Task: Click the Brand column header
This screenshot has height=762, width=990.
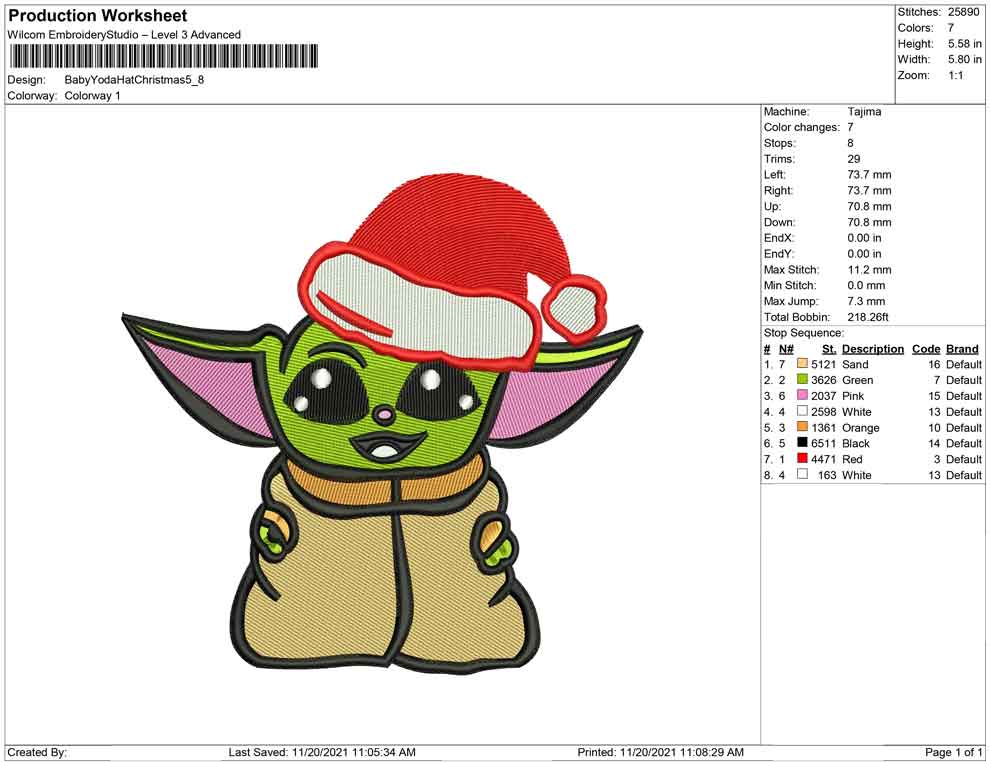Action: (x=962, y=349)
